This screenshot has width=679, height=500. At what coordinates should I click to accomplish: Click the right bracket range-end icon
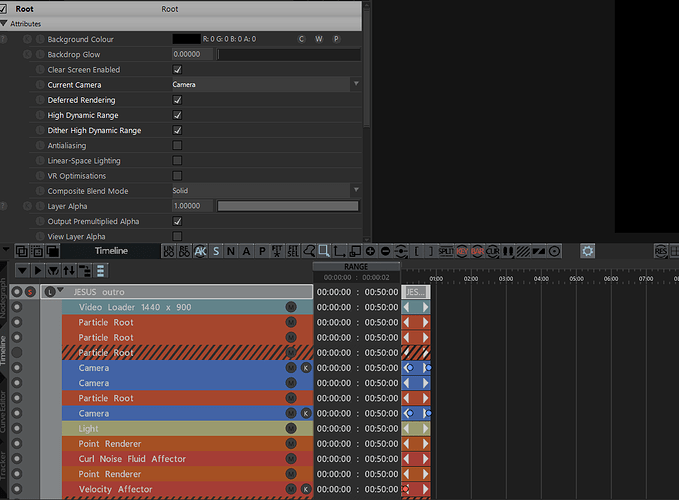(431, 251)
